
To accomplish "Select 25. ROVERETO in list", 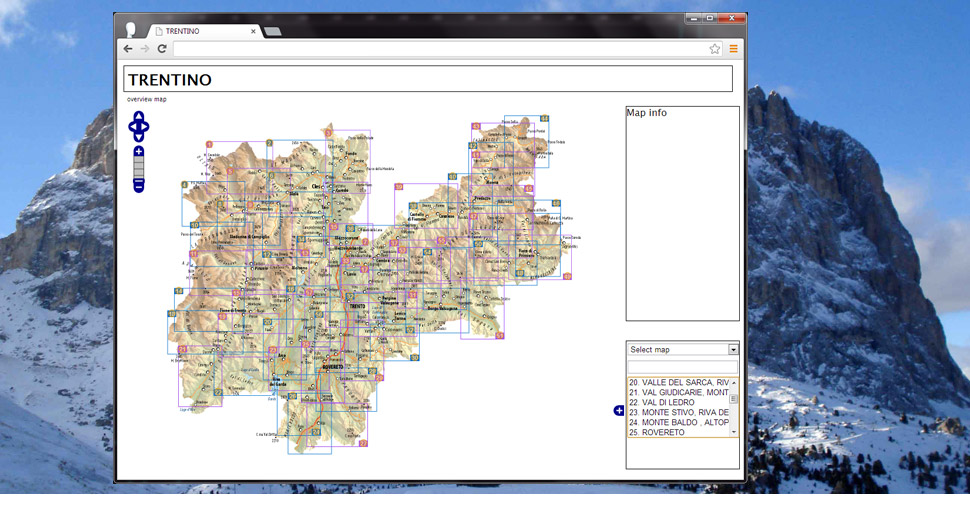I will click(x=679, y=432).
